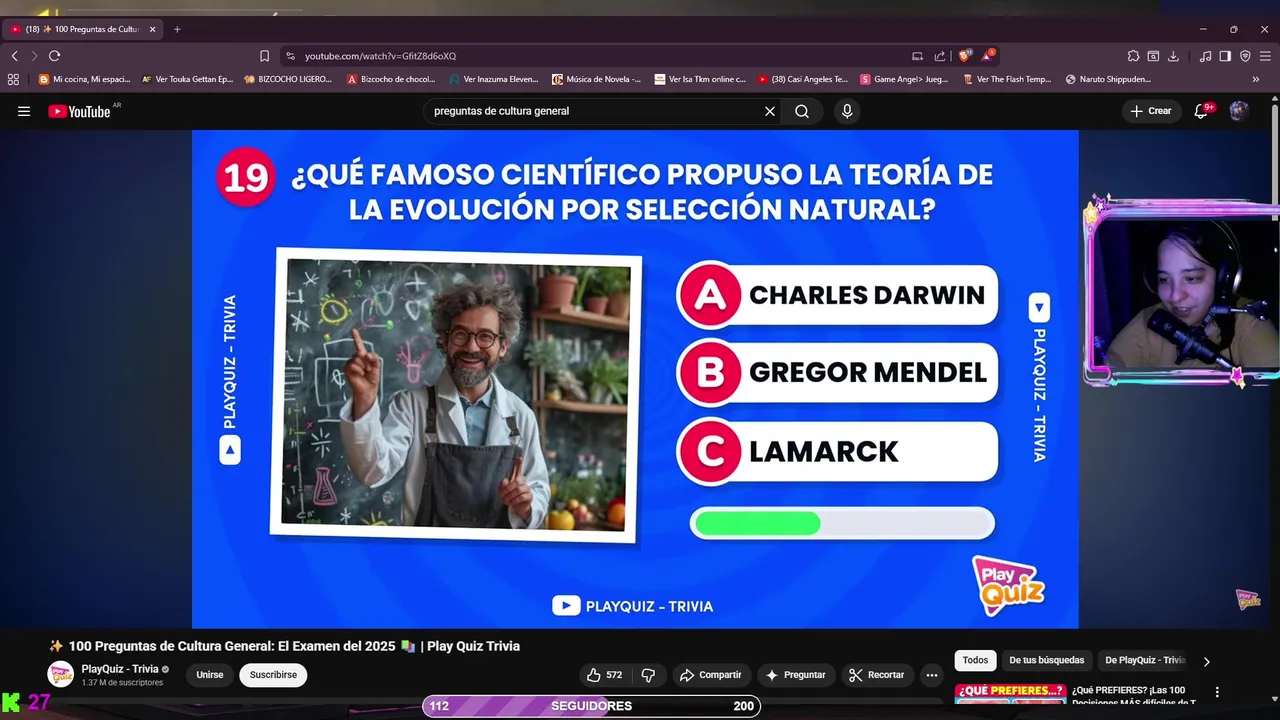Run search with magnifier button
The image size is (1280, 720).
(x=802, y=111)
